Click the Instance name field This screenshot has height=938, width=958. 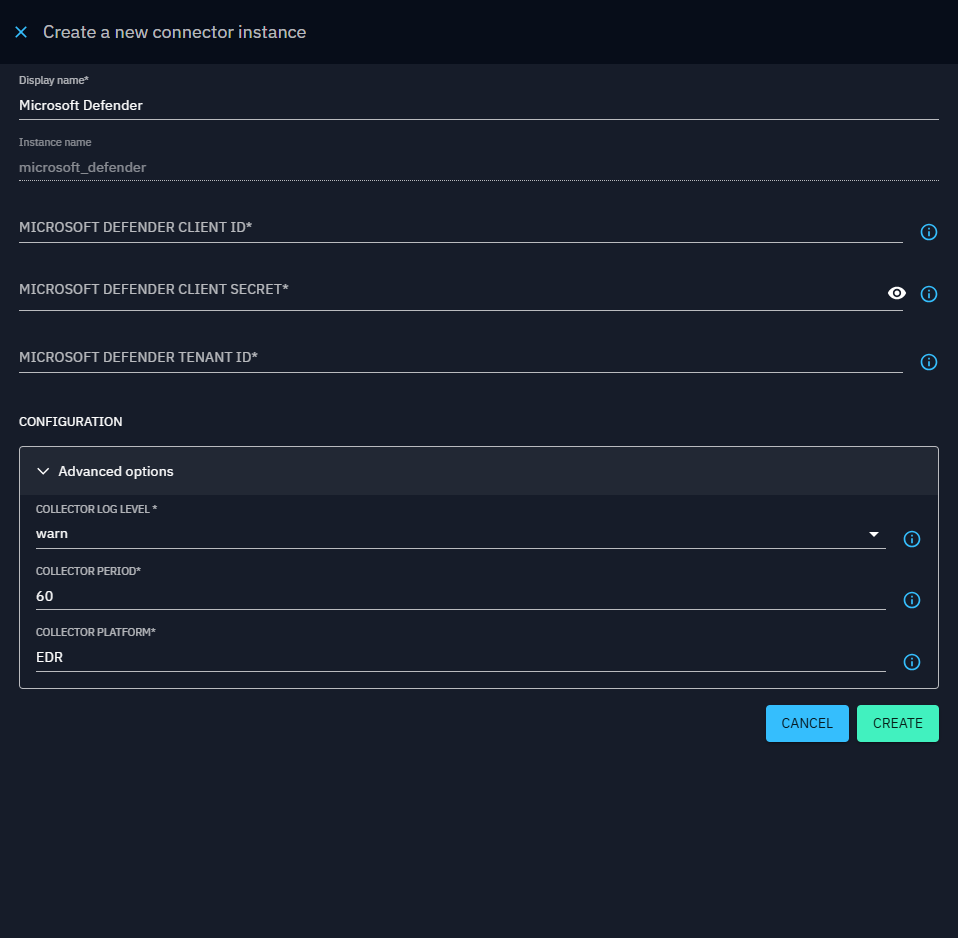tap(478, 167)
